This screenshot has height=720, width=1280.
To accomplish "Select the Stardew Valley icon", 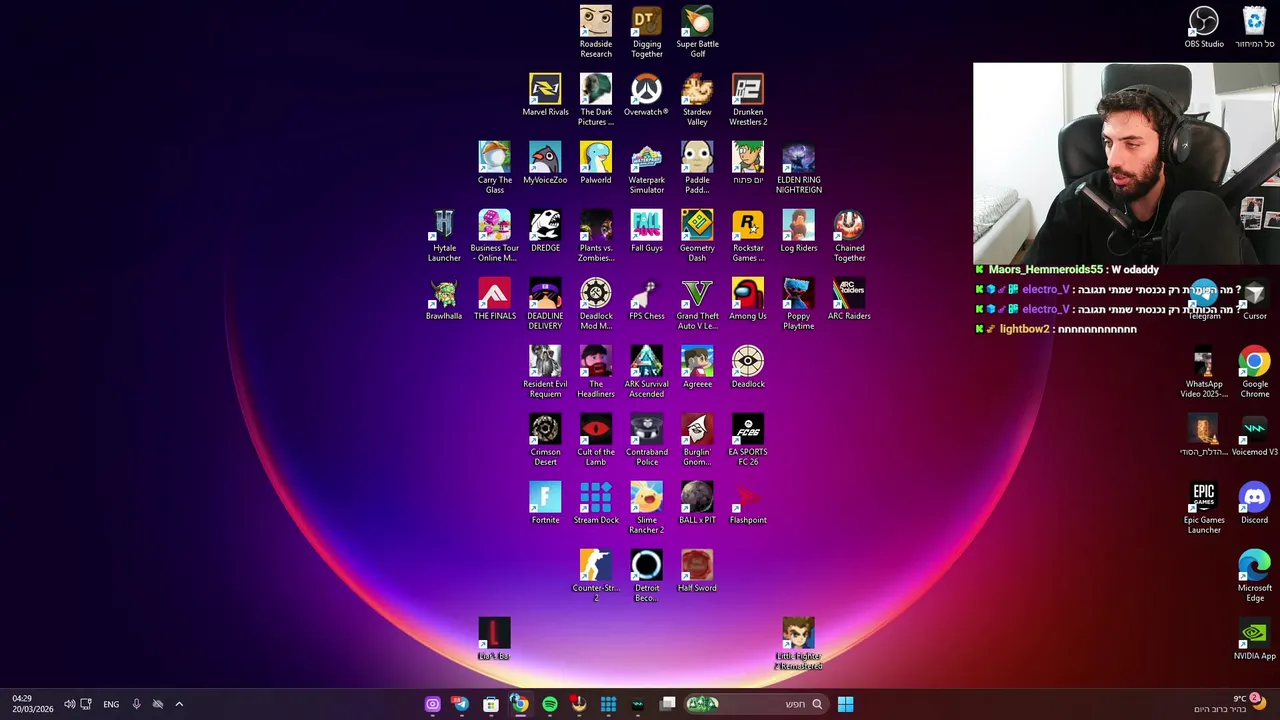I will coord(697,100).
